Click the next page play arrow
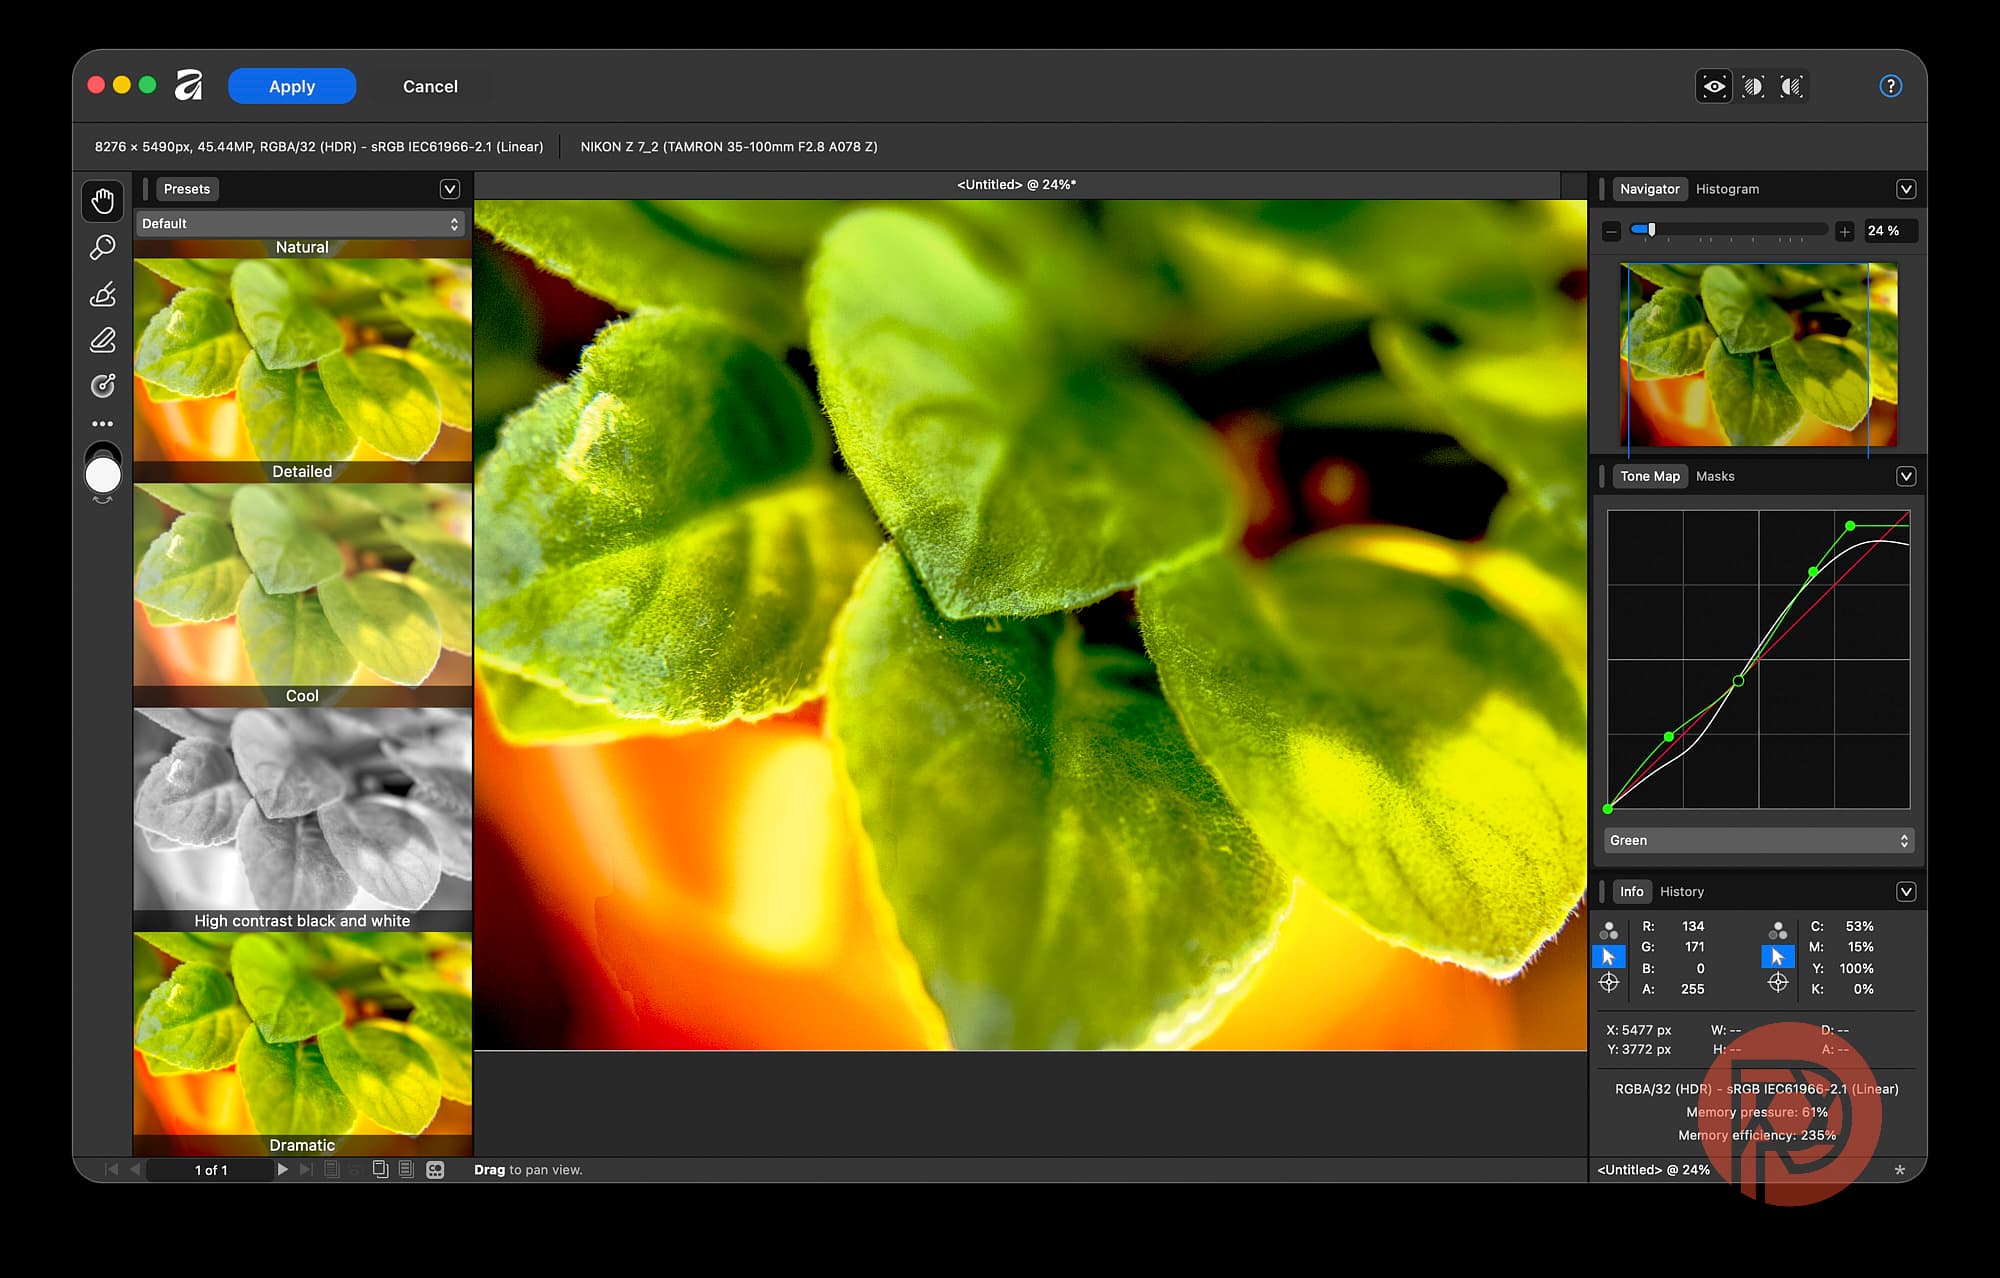 283,1169
